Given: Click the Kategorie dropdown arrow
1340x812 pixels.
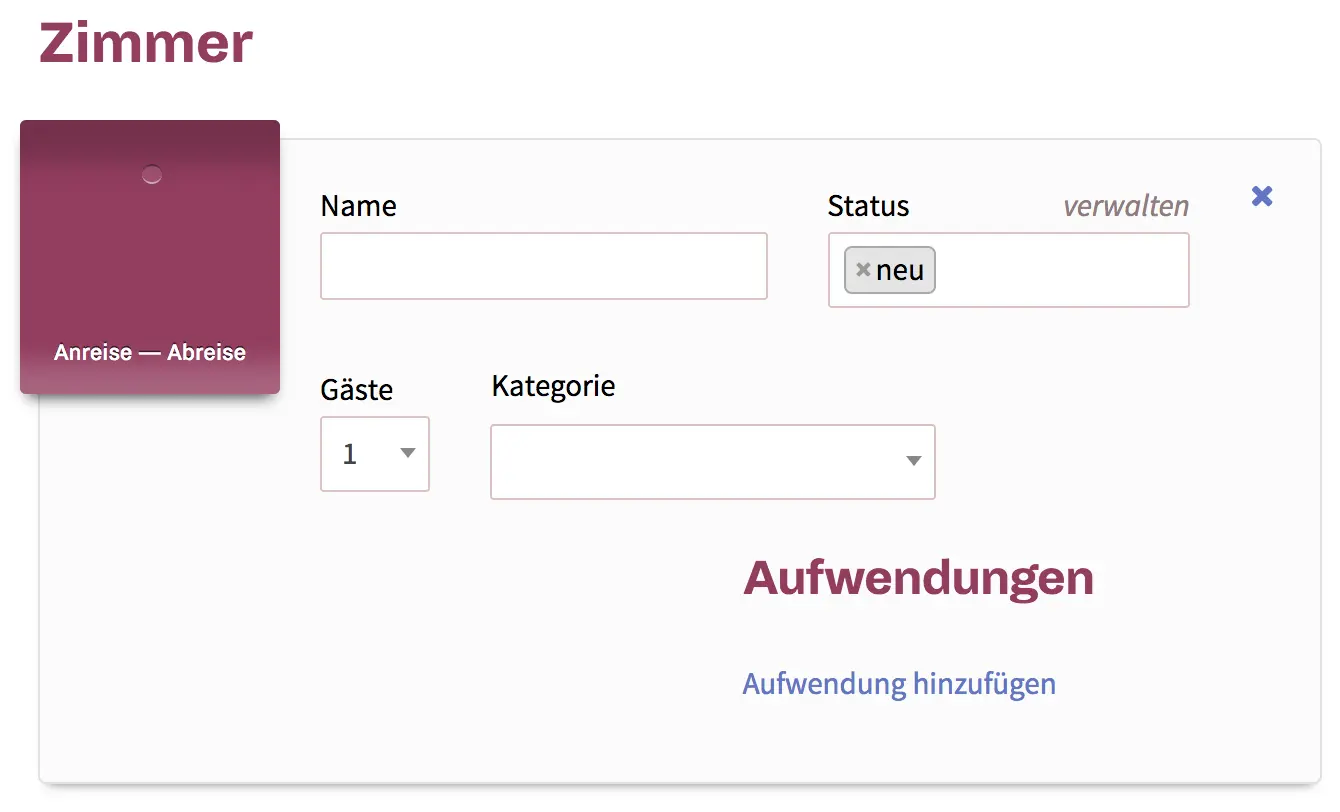Looking at the screenshot, I should coord(912,461).
